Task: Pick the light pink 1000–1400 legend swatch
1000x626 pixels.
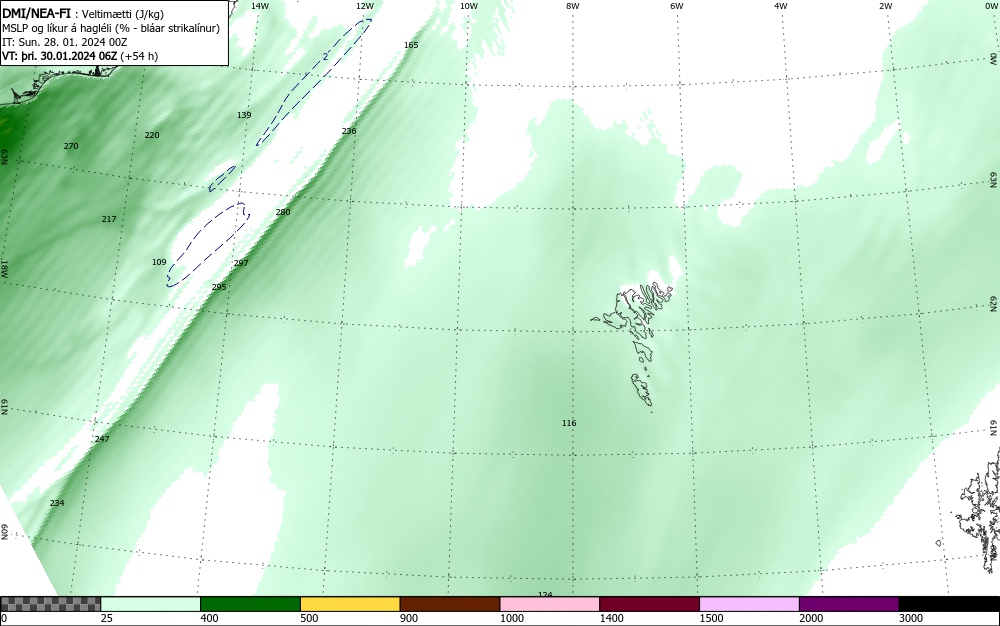Action: 550,604
